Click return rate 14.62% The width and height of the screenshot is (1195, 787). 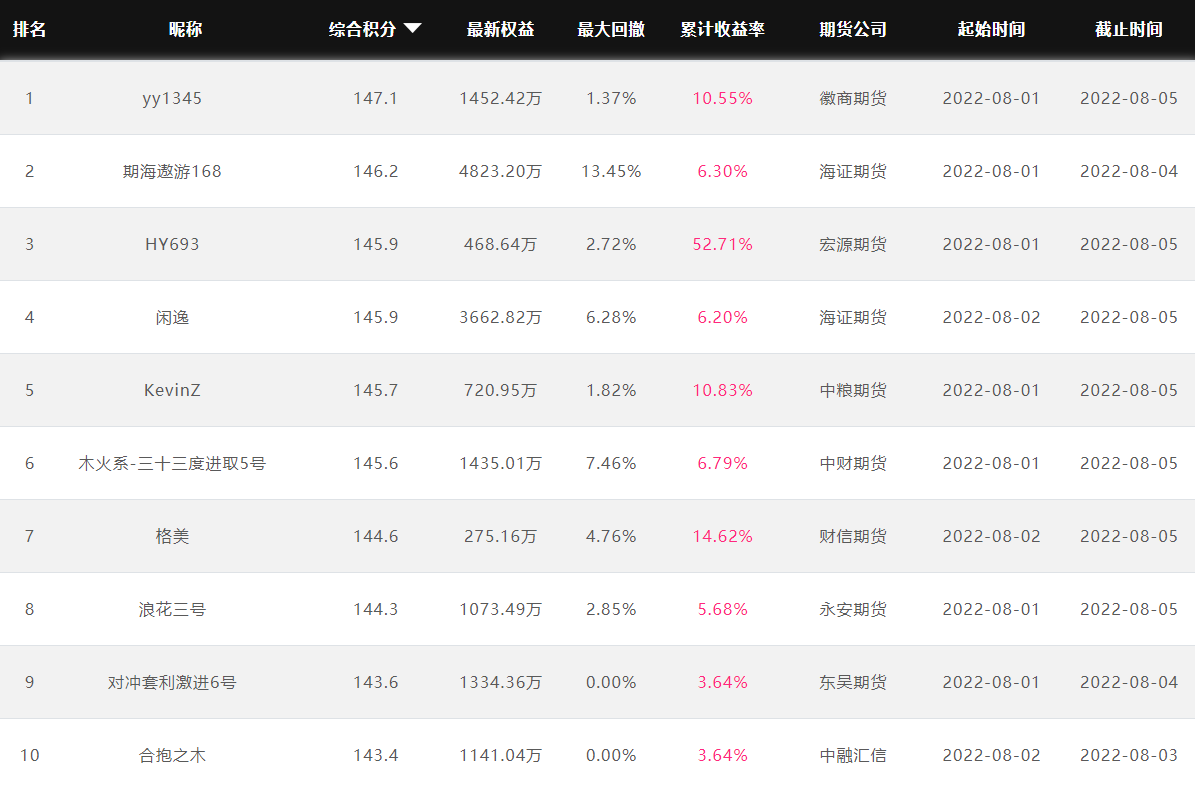[722, 536]
